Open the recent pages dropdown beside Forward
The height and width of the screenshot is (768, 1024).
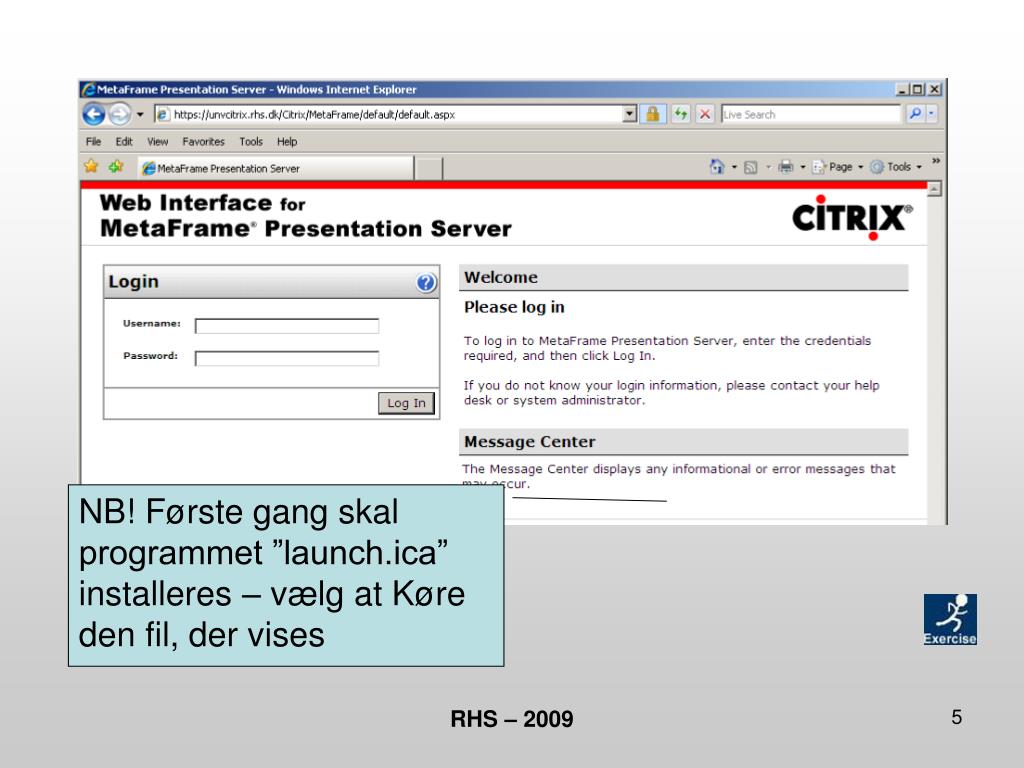140,114
